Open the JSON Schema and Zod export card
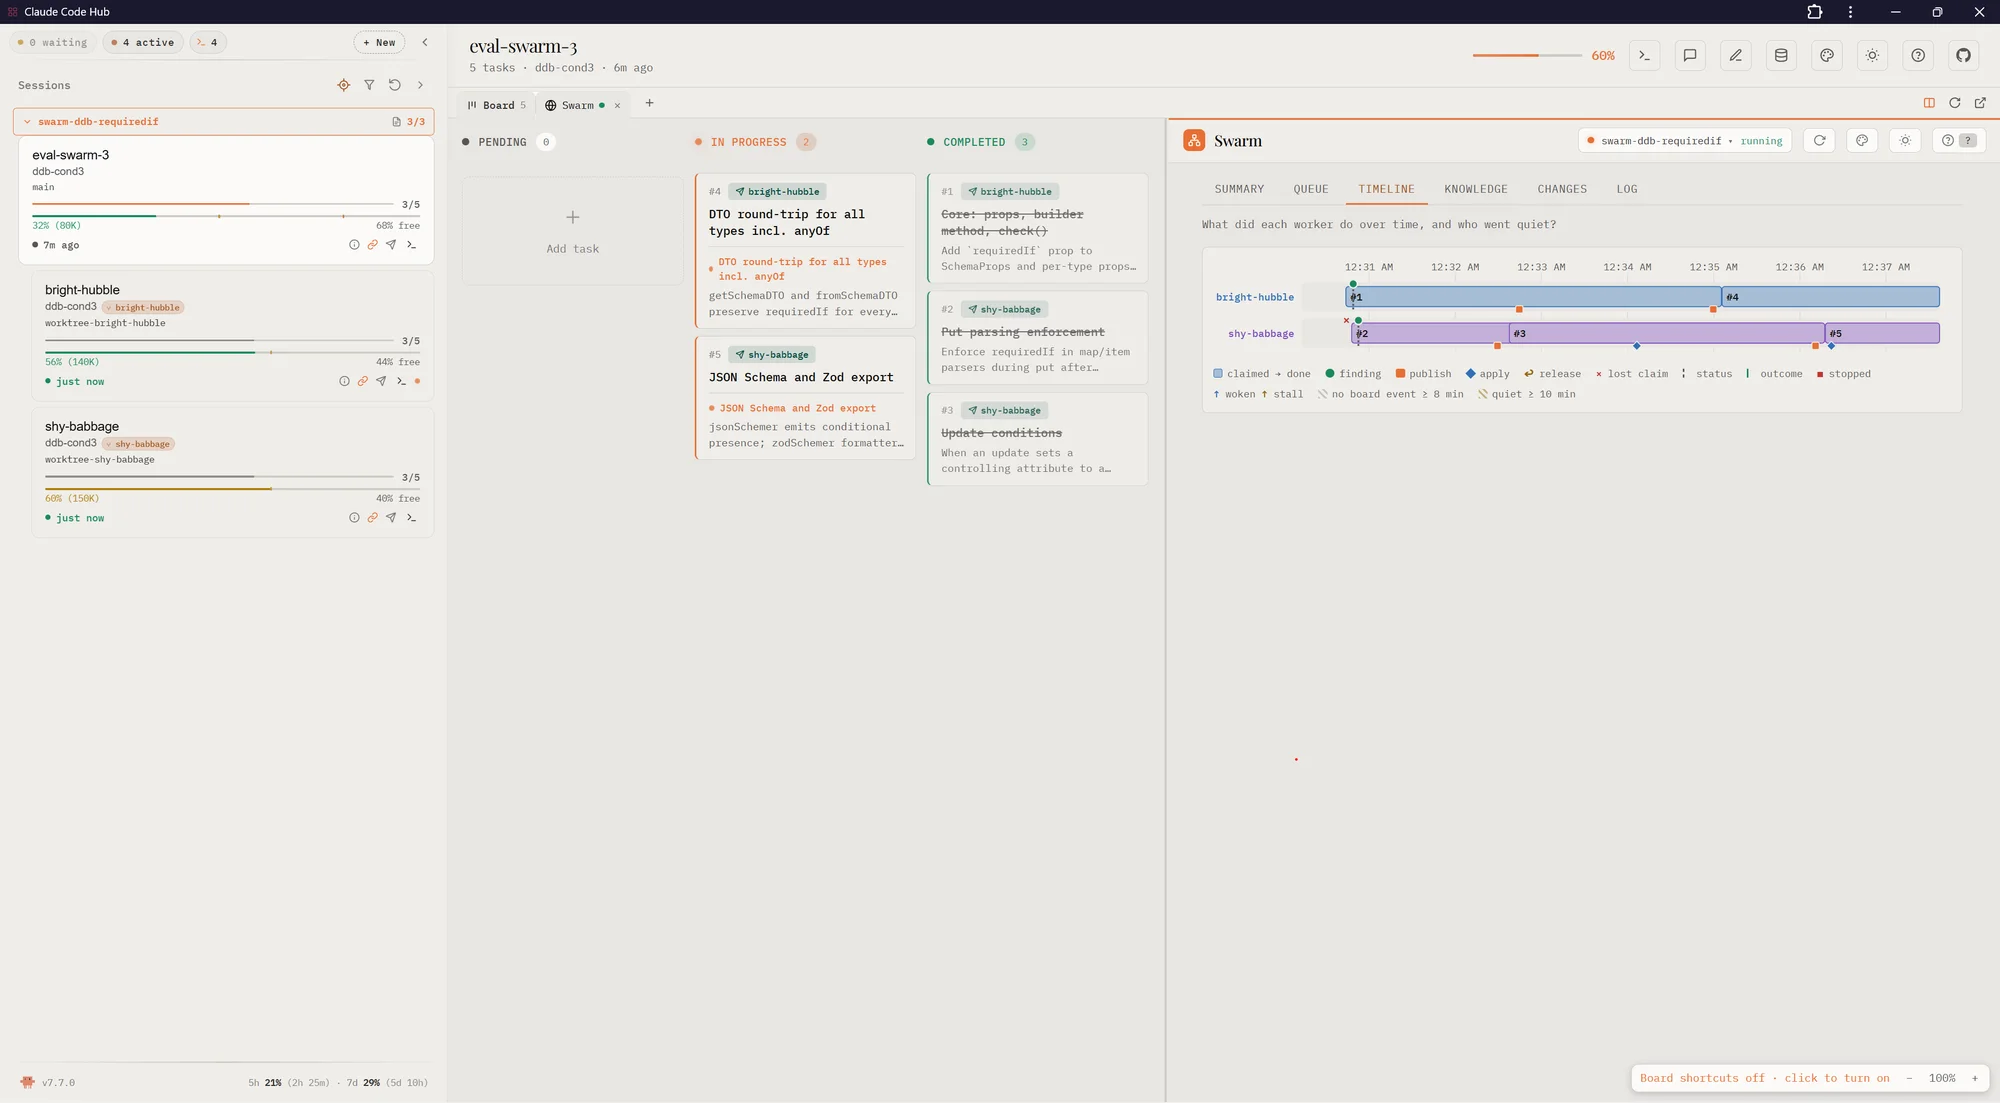The width and height of the screenshot is (2000, 1103). coord(805,398)
